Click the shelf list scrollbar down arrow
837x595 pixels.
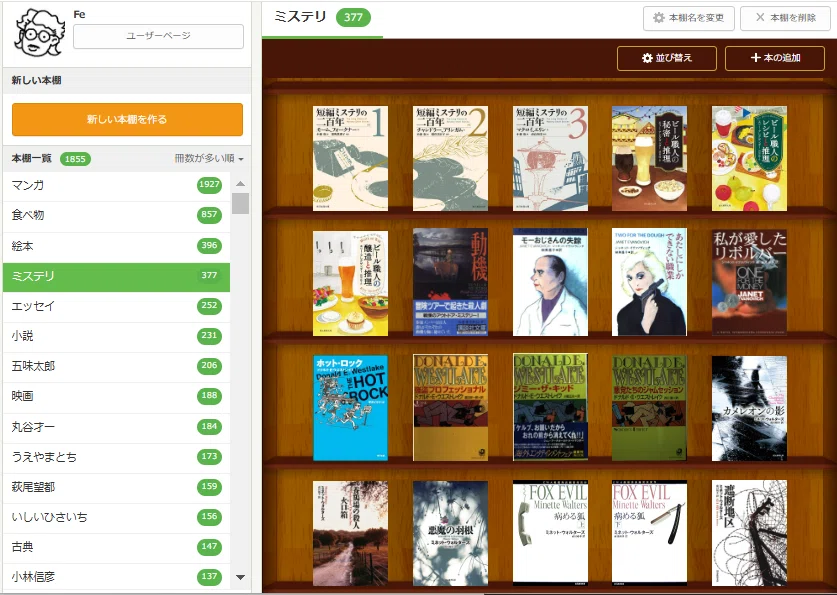pyautogui.click(x=241, y=577)
